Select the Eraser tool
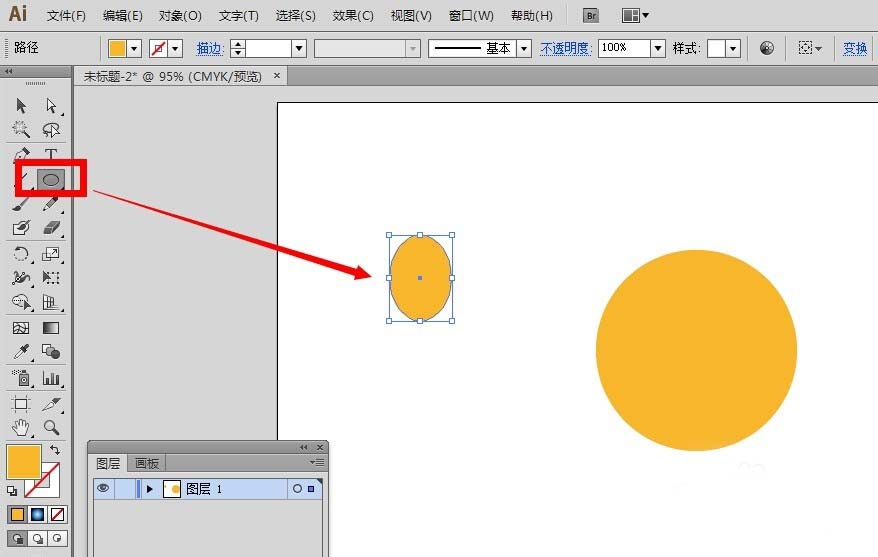Viewport: 878px width, 557px height. (51, 228)
